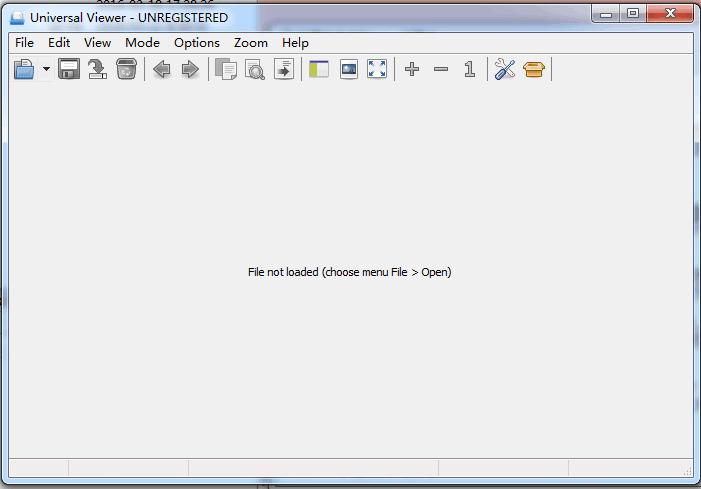Open the View menu
The image size is (701, 489).
coord(97,43)
